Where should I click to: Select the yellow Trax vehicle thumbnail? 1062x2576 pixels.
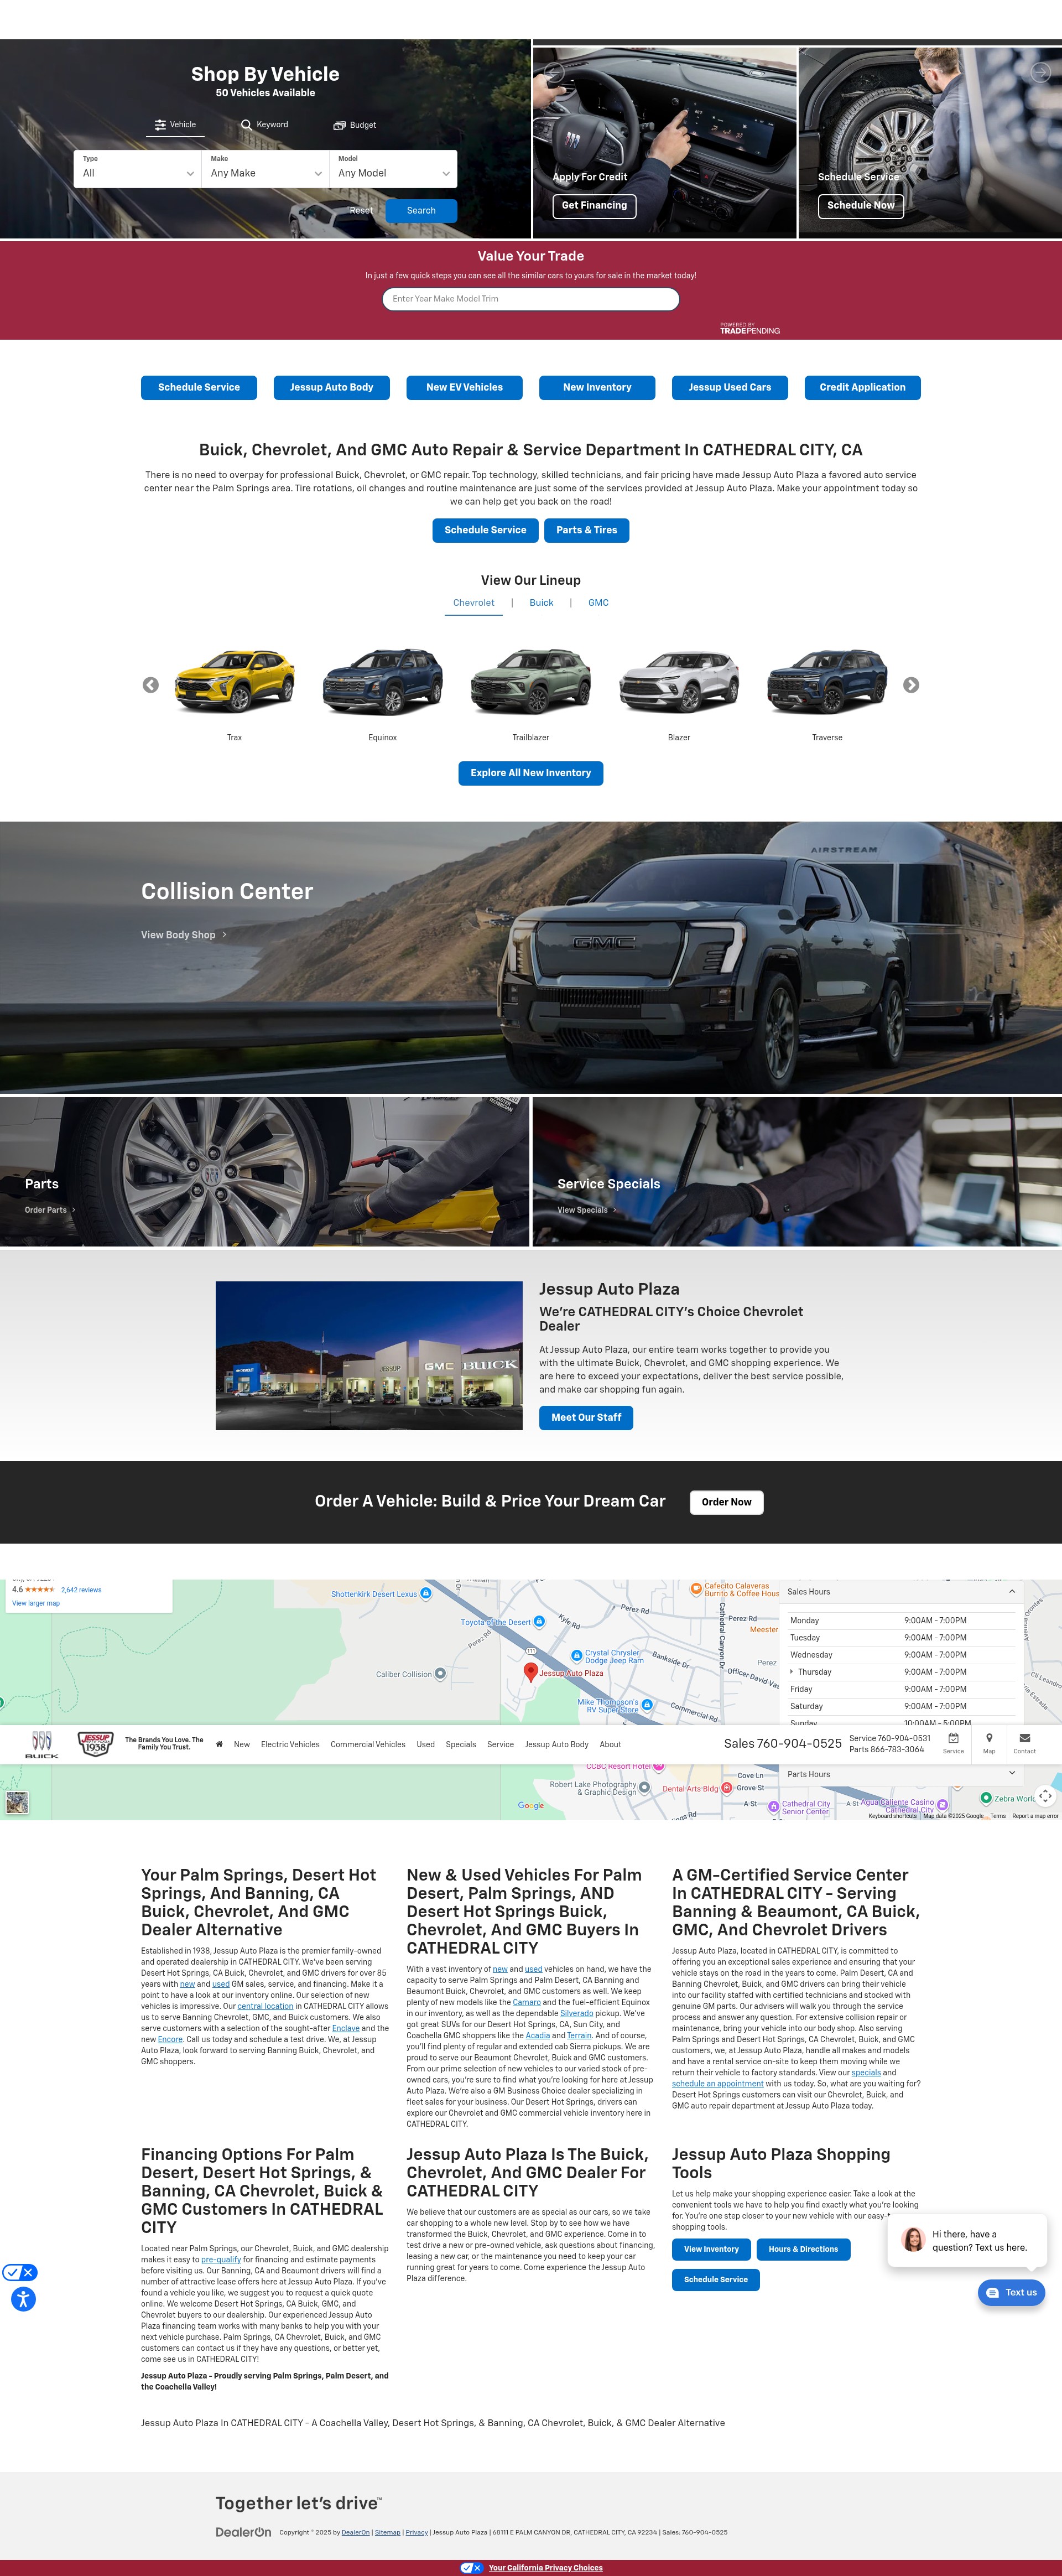coord(234,681)
